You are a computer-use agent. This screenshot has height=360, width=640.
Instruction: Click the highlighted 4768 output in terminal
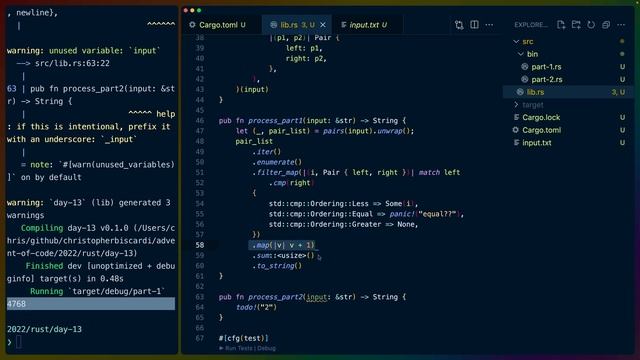(x=91, y=304)
